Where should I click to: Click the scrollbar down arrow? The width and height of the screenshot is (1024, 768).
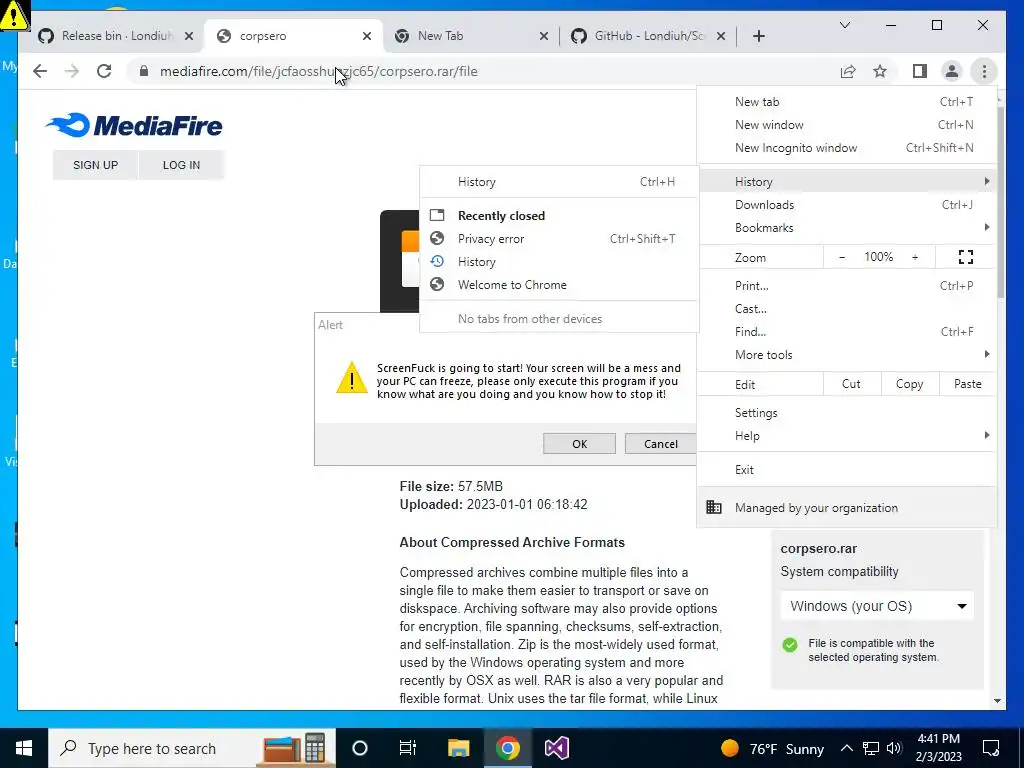pos(997,701)
